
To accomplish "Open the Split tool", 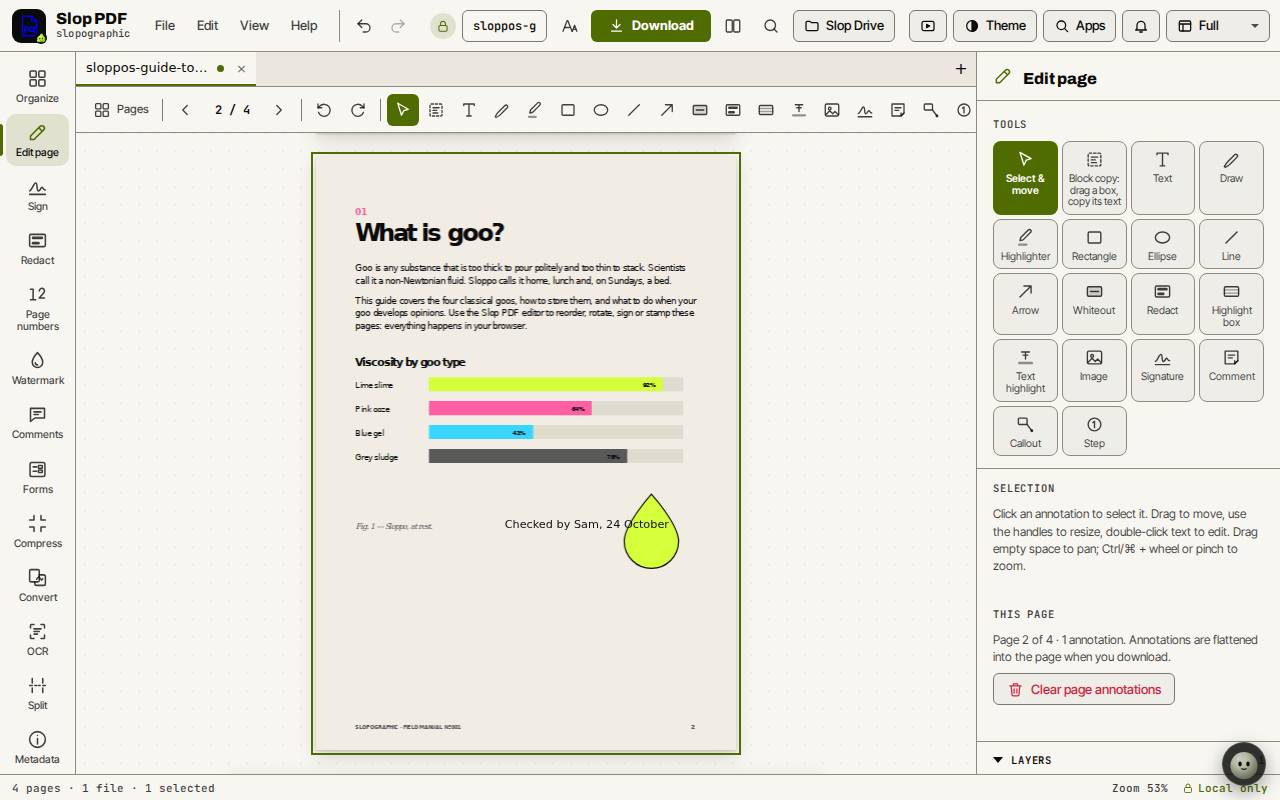I will [x=37, y=693].
